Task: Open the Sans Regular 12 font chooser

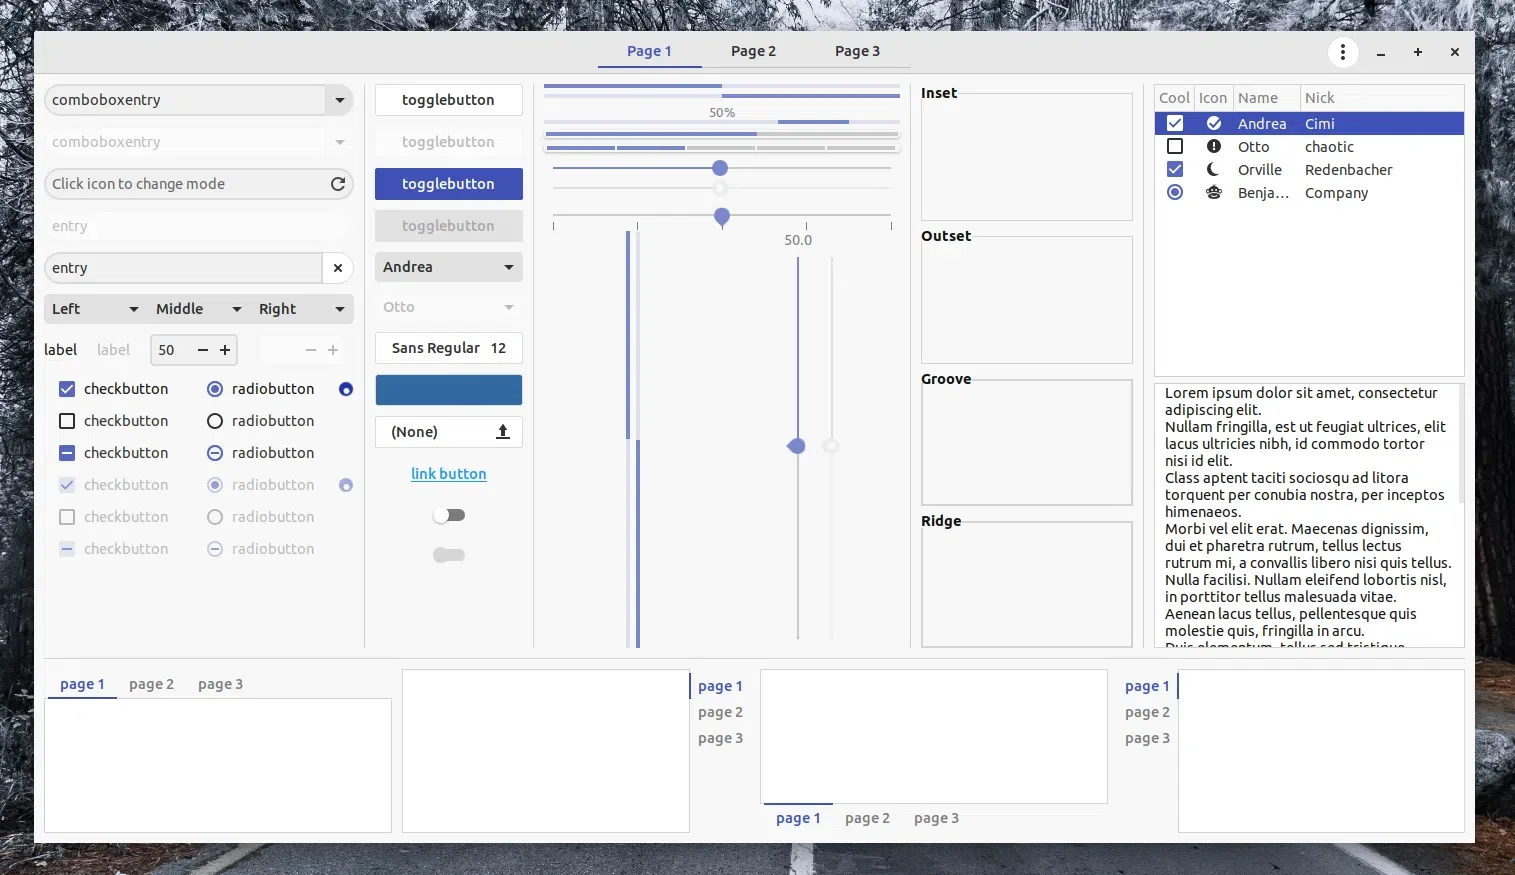Action: point(449,348)
